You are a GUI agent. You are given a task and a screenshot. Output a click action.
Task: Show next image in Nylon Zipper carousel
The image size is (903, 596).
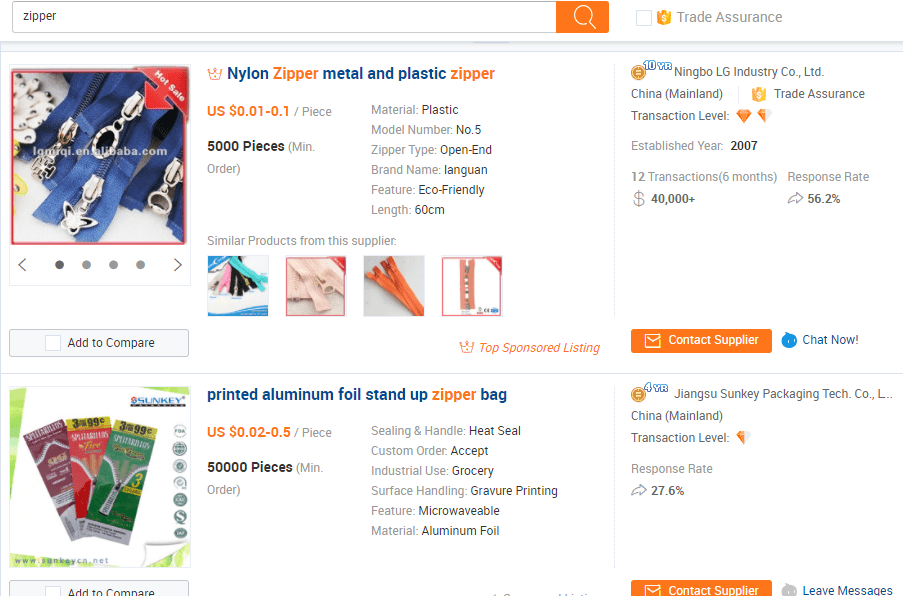(177, 265)
